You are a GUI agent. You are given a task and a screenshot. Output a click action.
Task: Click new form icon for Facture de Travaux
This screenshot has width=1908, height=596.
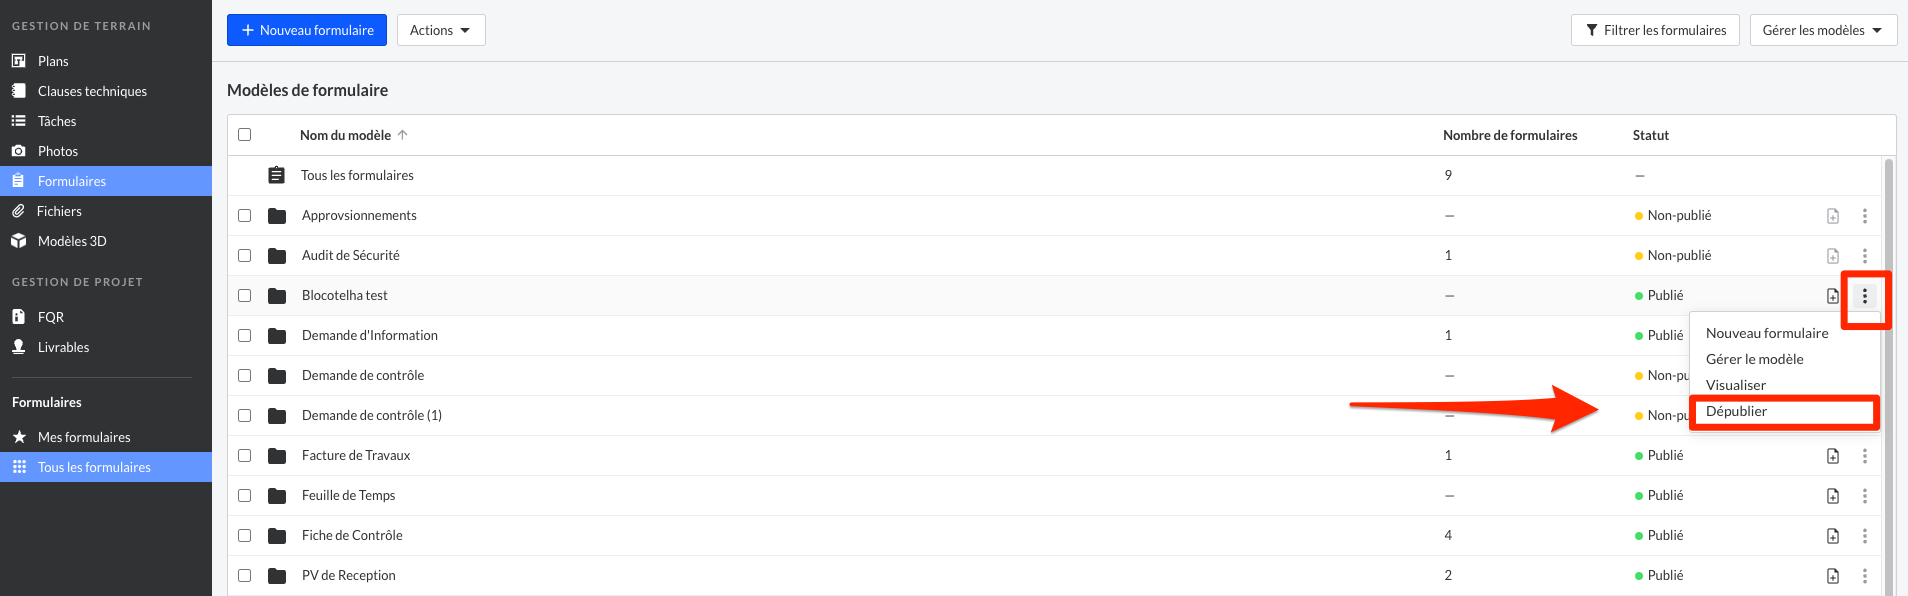[x=1833, y=456]
